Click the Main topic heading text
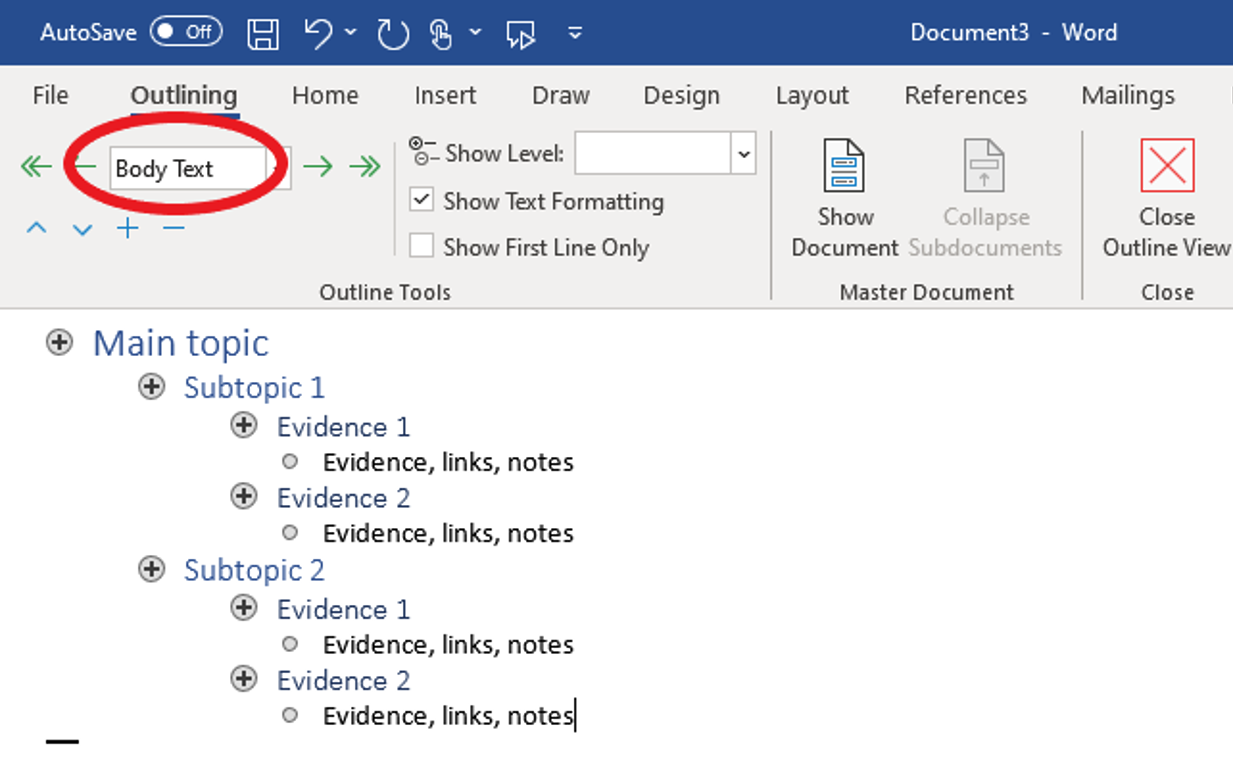Image resolution: width=1233 pixels, height=763 pixels. [181, 343]
